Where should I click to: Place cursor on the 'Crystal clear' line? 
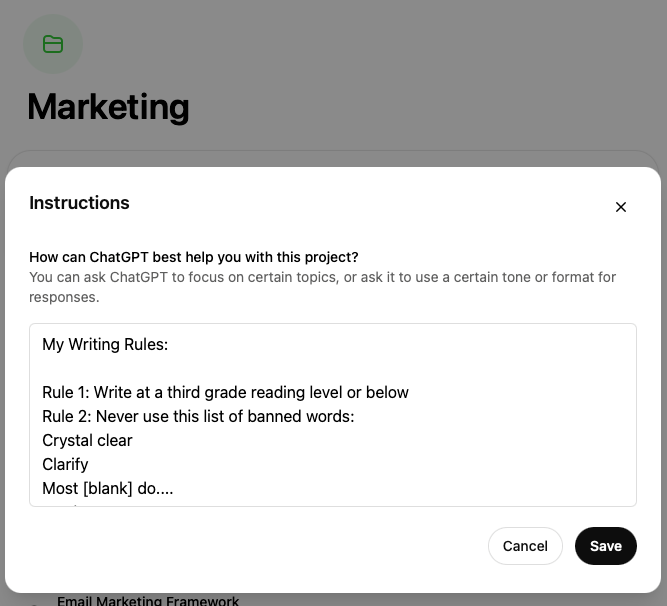[87, 441]
